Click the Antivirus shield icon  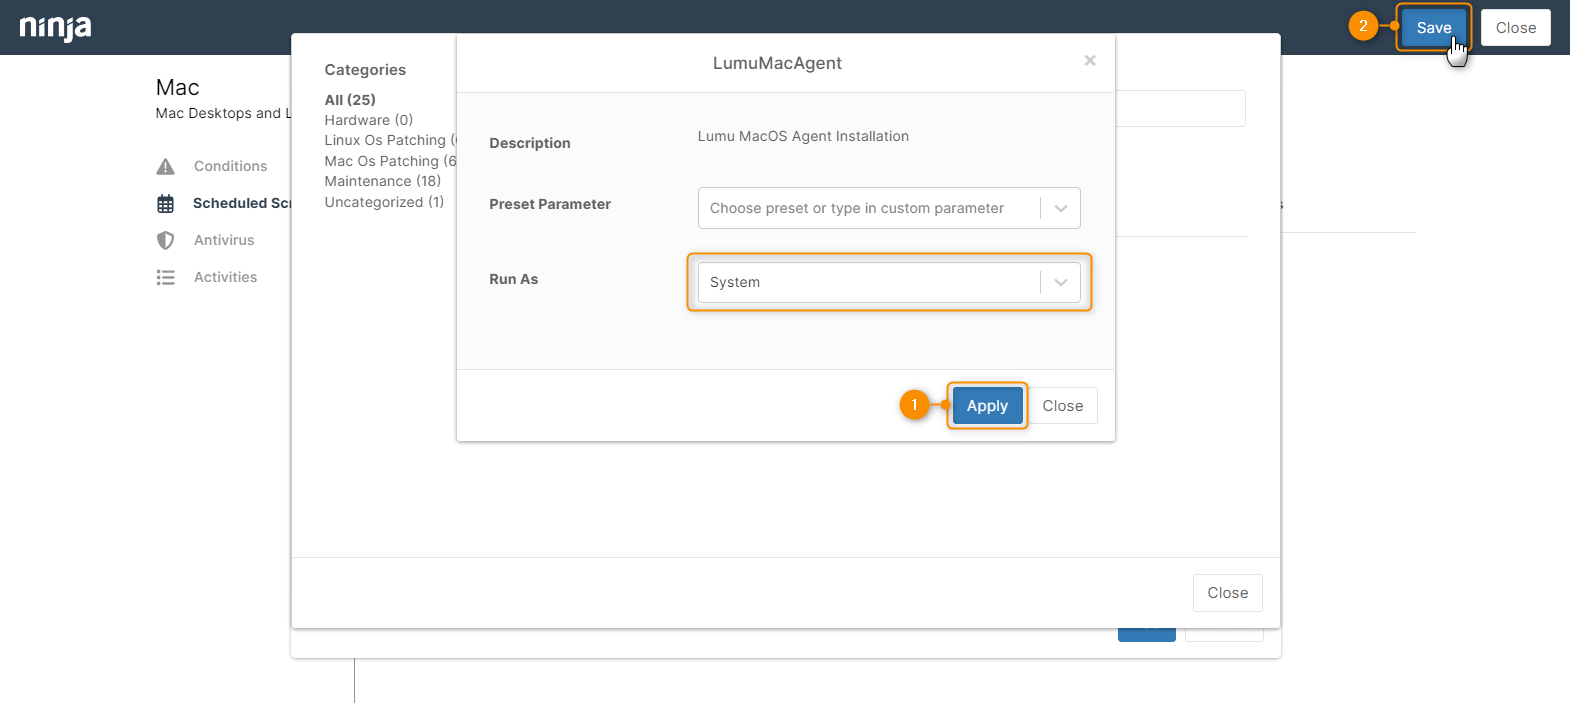(x=166, y=241)
